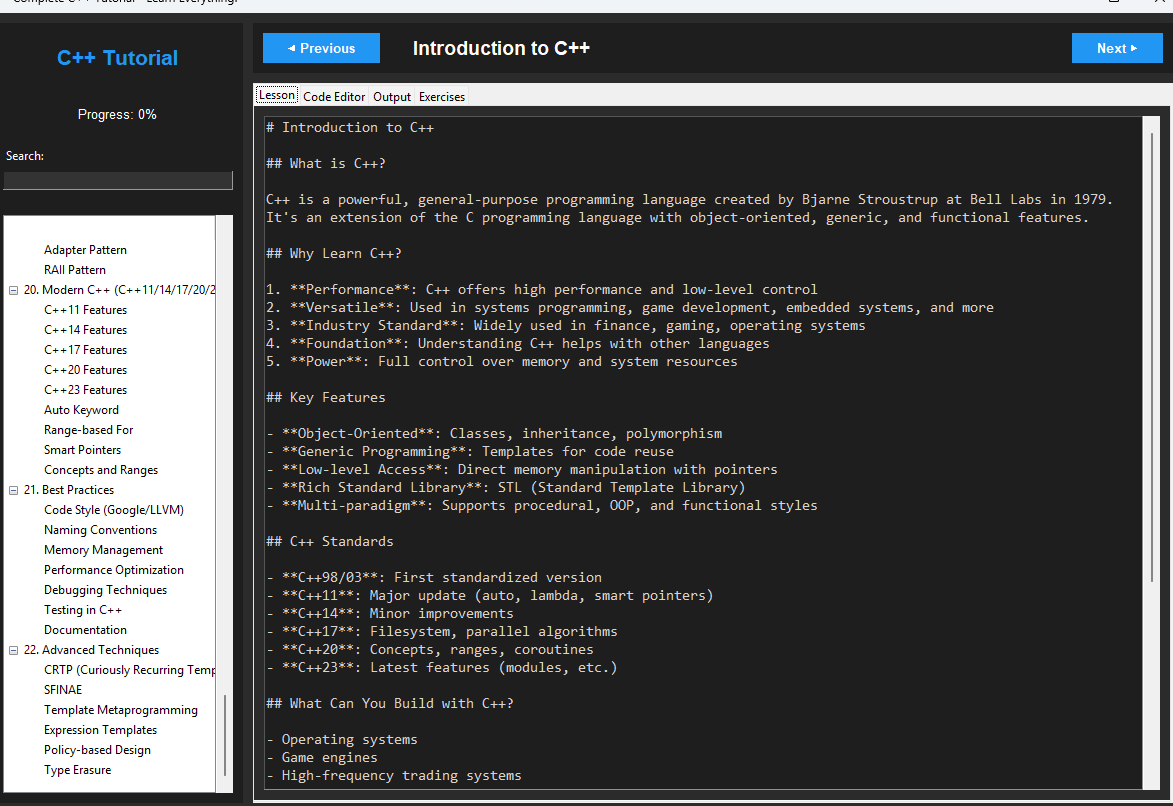Go to the Previous lesson

[321, 48]
